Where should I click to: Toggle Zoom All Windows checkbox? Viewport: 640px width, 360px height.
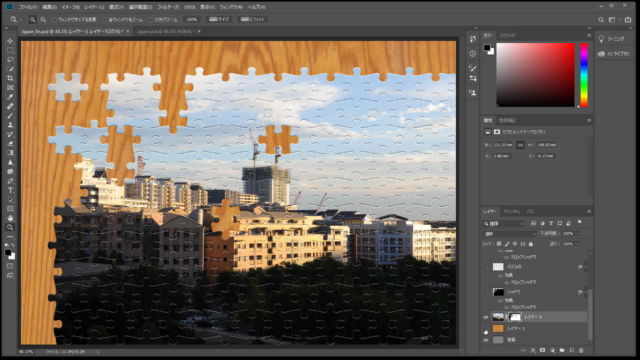click(x=104, y=20)
